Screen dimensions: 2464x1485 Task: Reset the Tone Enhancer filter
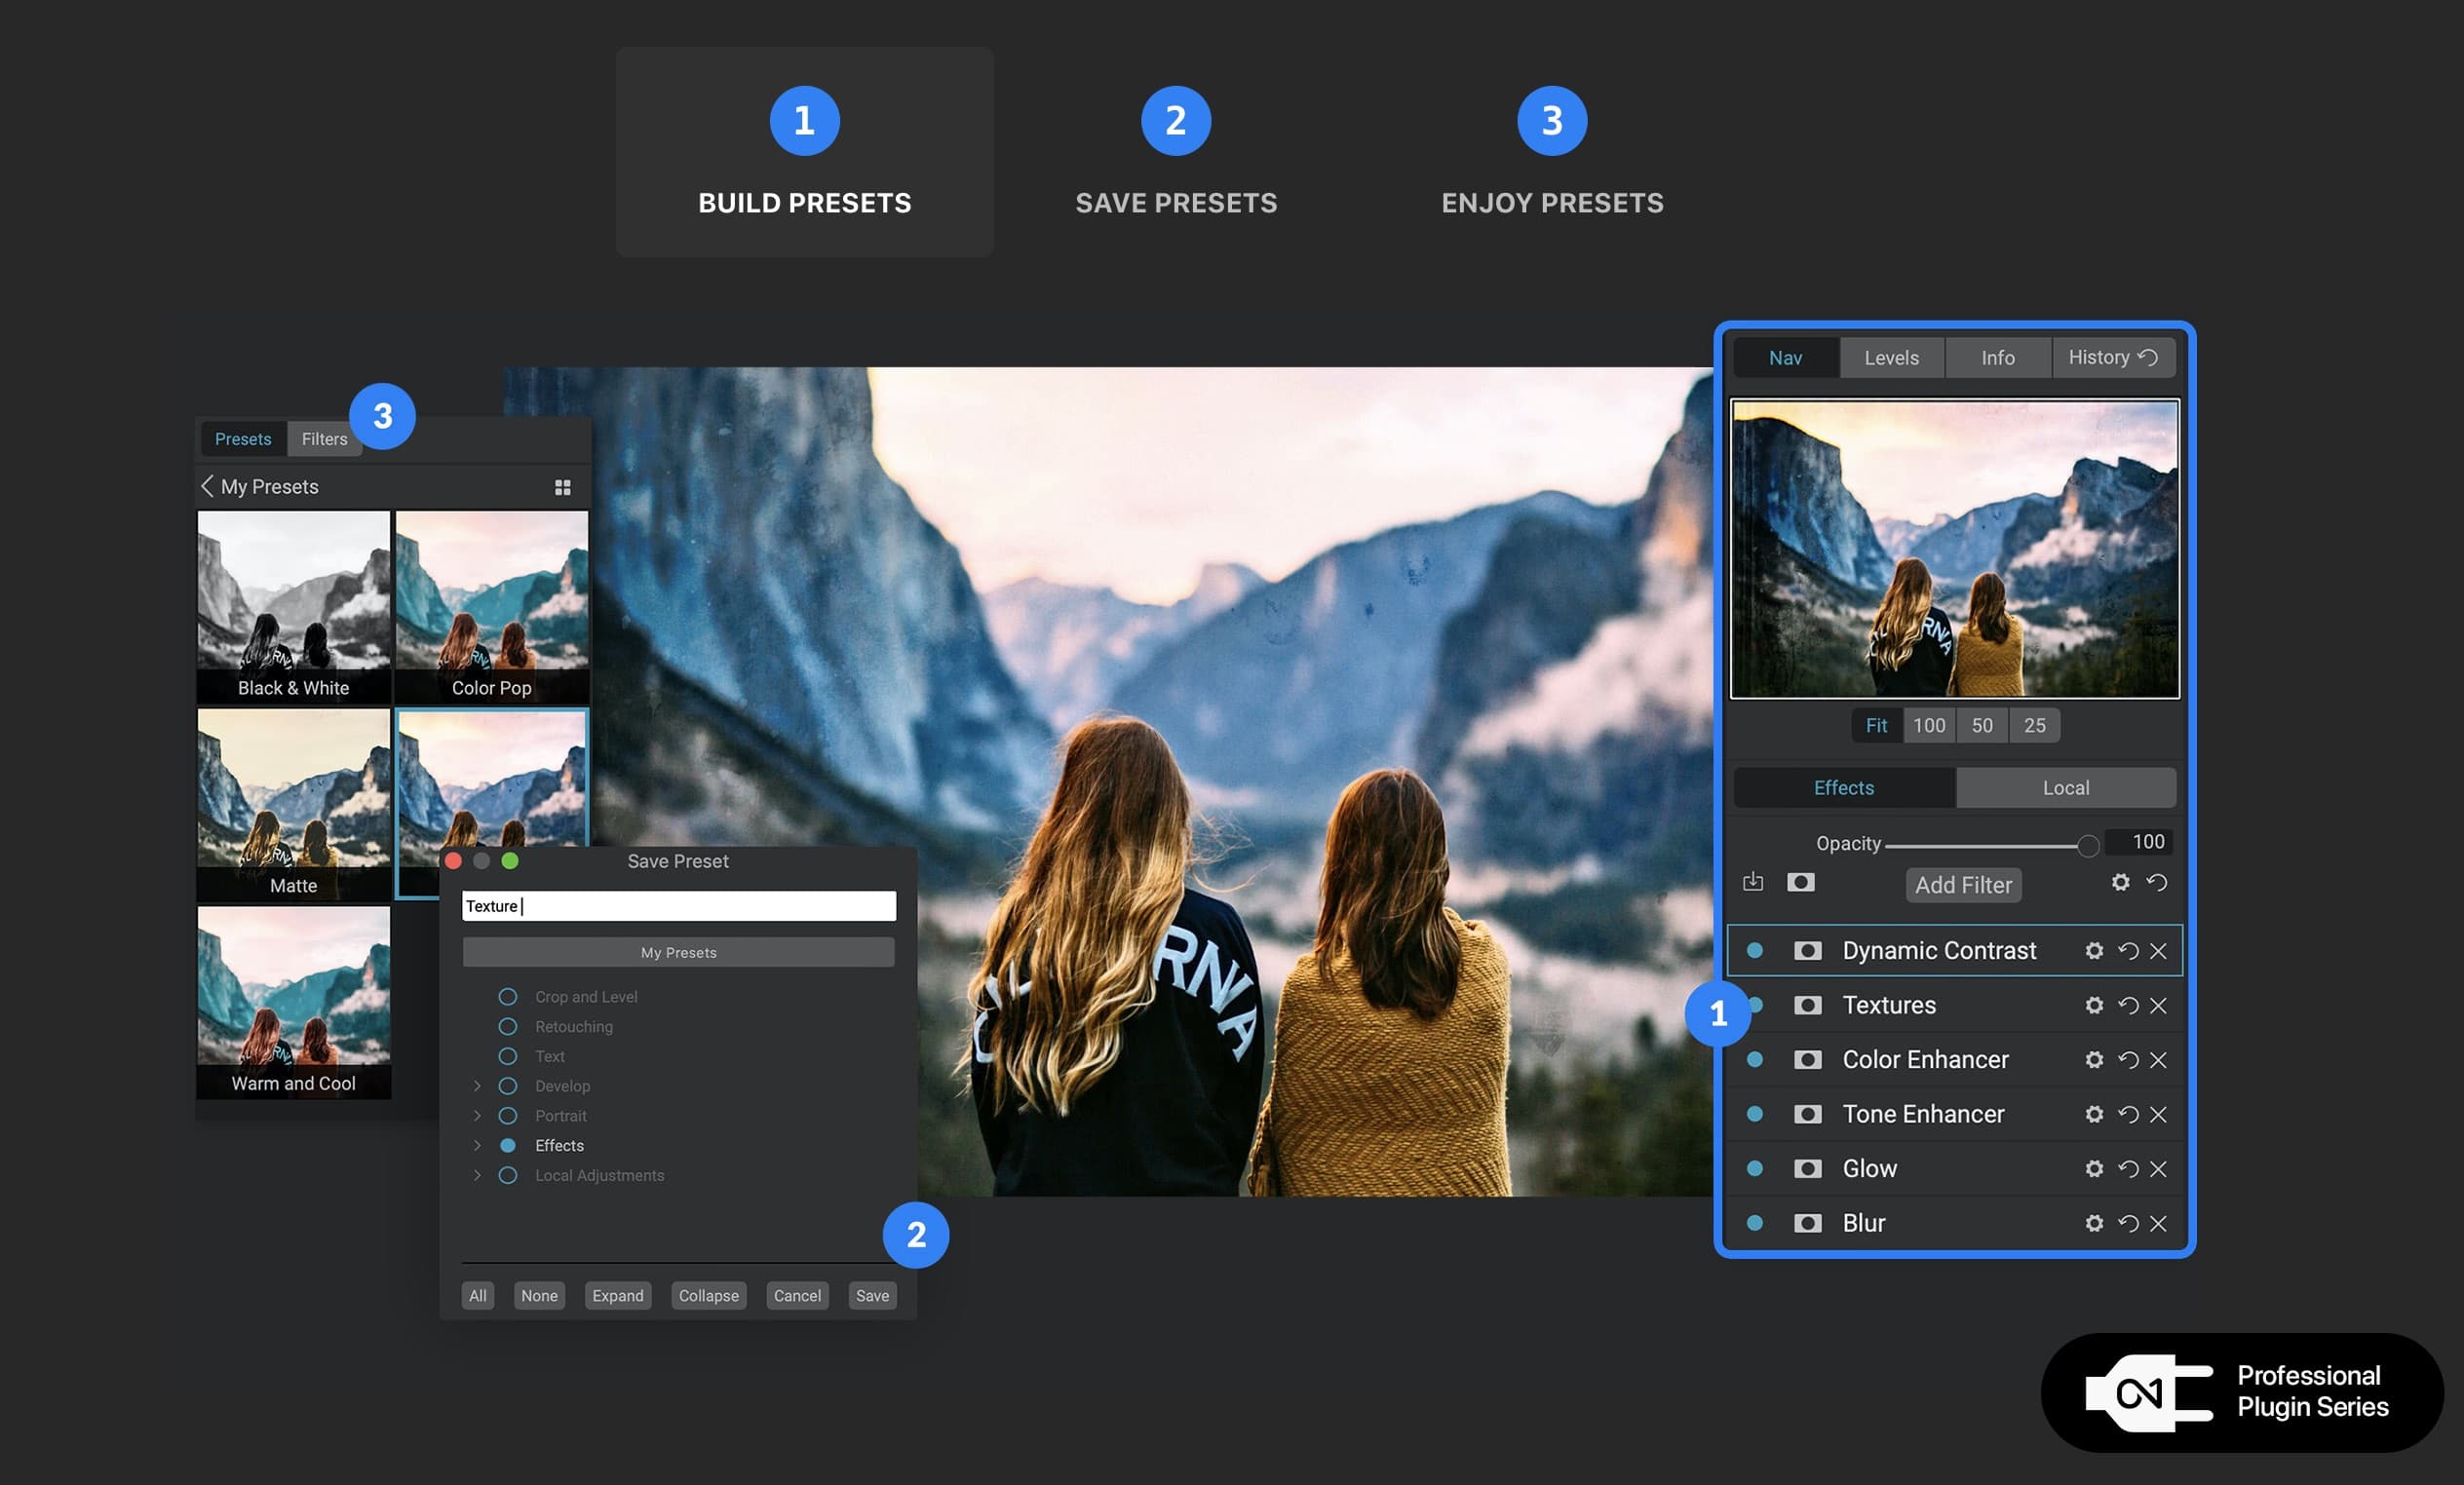[2128, 1114]
